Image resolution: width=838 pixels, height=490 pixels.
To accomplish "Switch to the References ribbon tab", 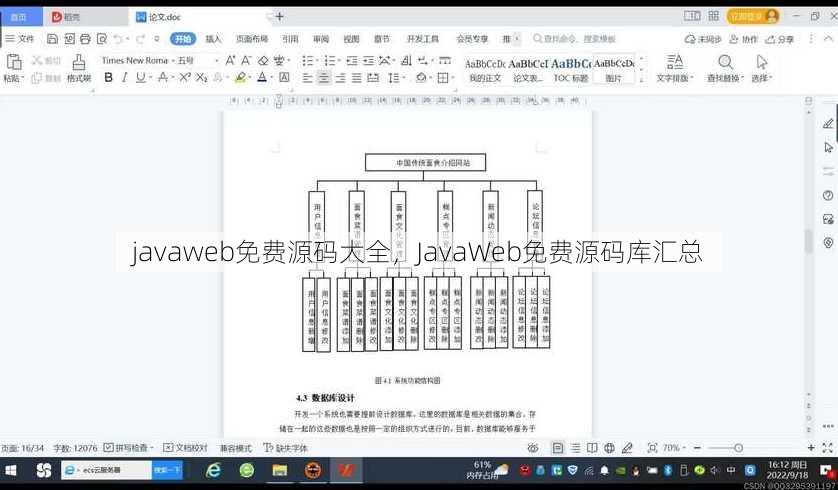I will [x=290, y=39].
